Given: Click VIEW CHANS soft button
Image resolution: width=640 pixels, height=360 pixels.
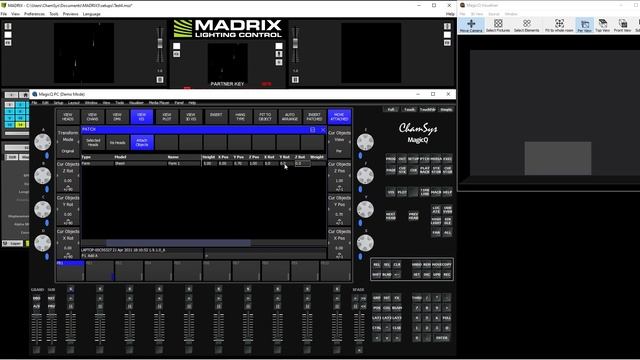Looking at the screenshot, I should point(93,117).
